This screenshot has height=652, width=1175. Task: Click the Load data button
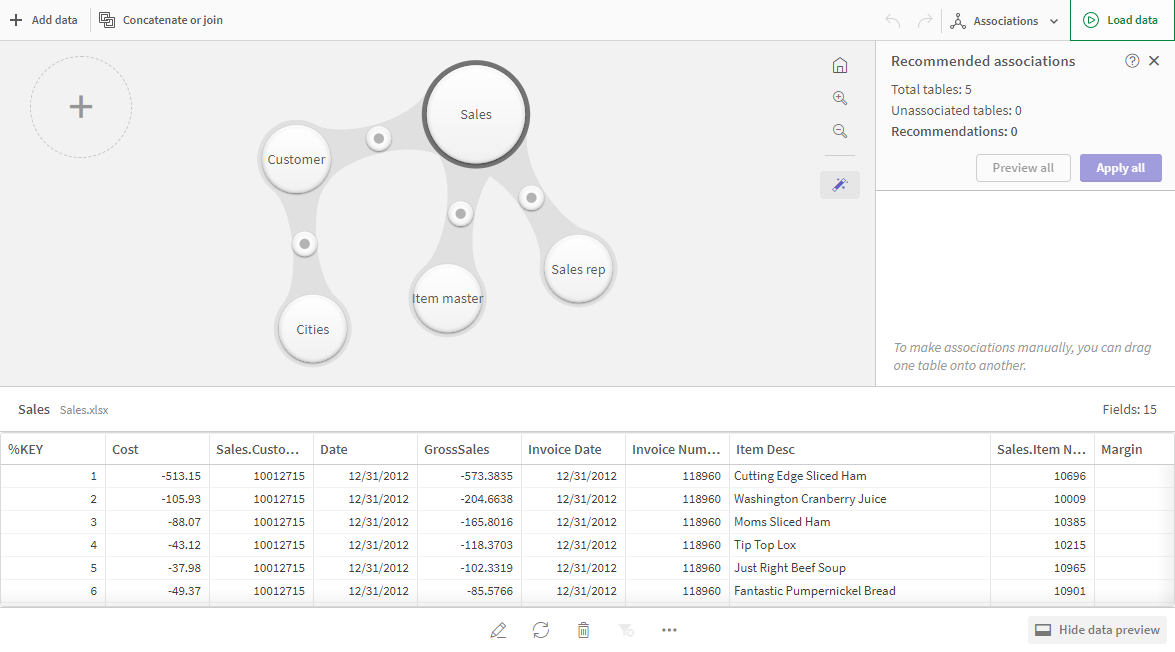pyautogui.click(x=1121, y=19)
